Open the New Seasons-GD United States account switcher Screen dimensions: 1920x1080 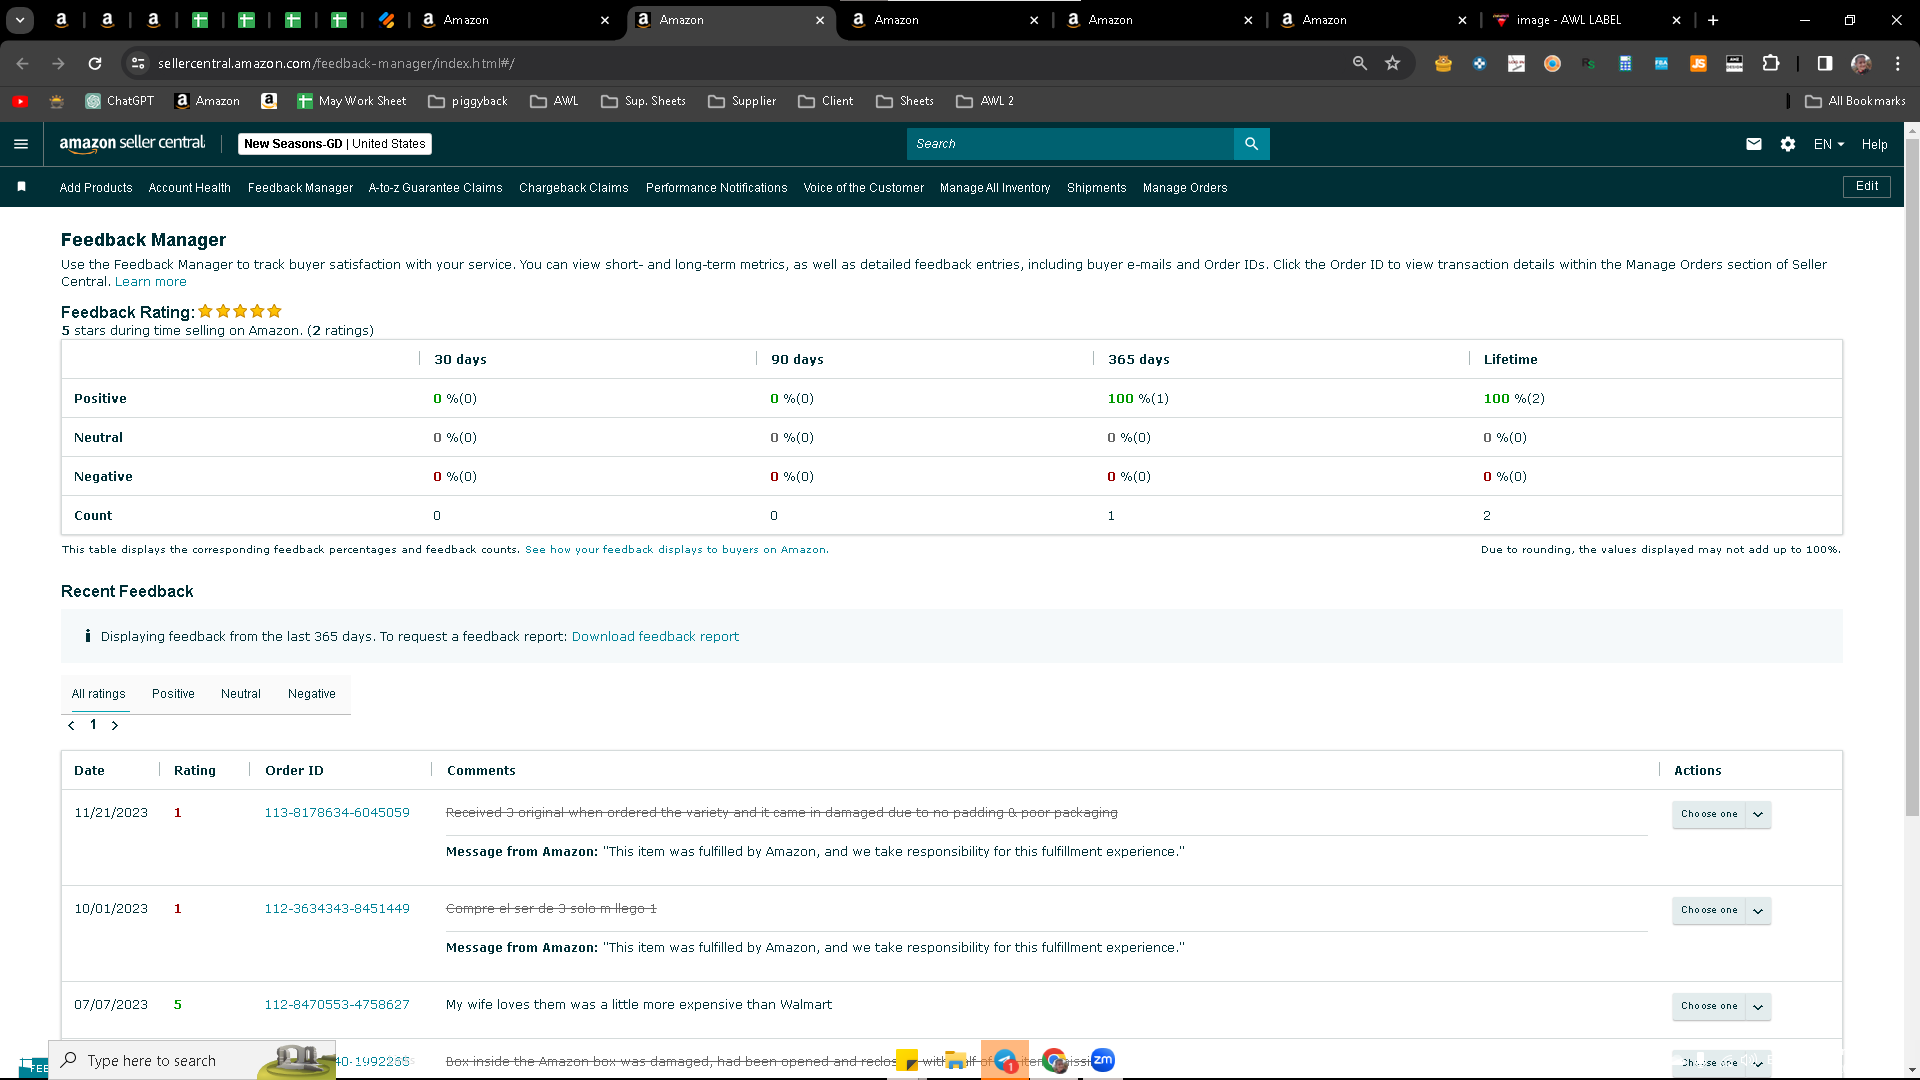pyautogui.click(x=335, y=144)
